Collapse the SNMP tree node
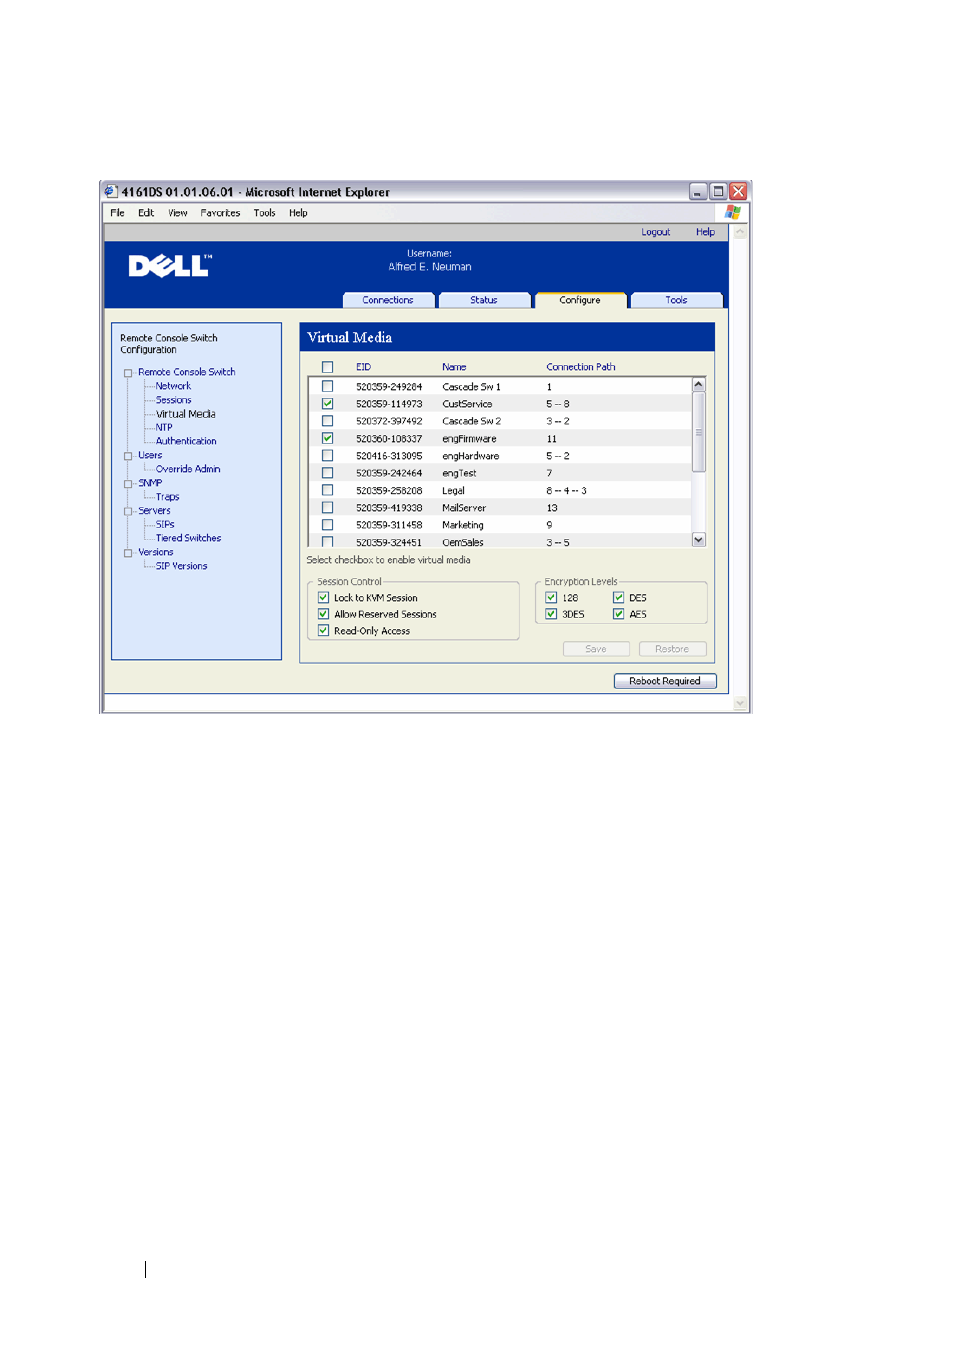 pos(128,484)
